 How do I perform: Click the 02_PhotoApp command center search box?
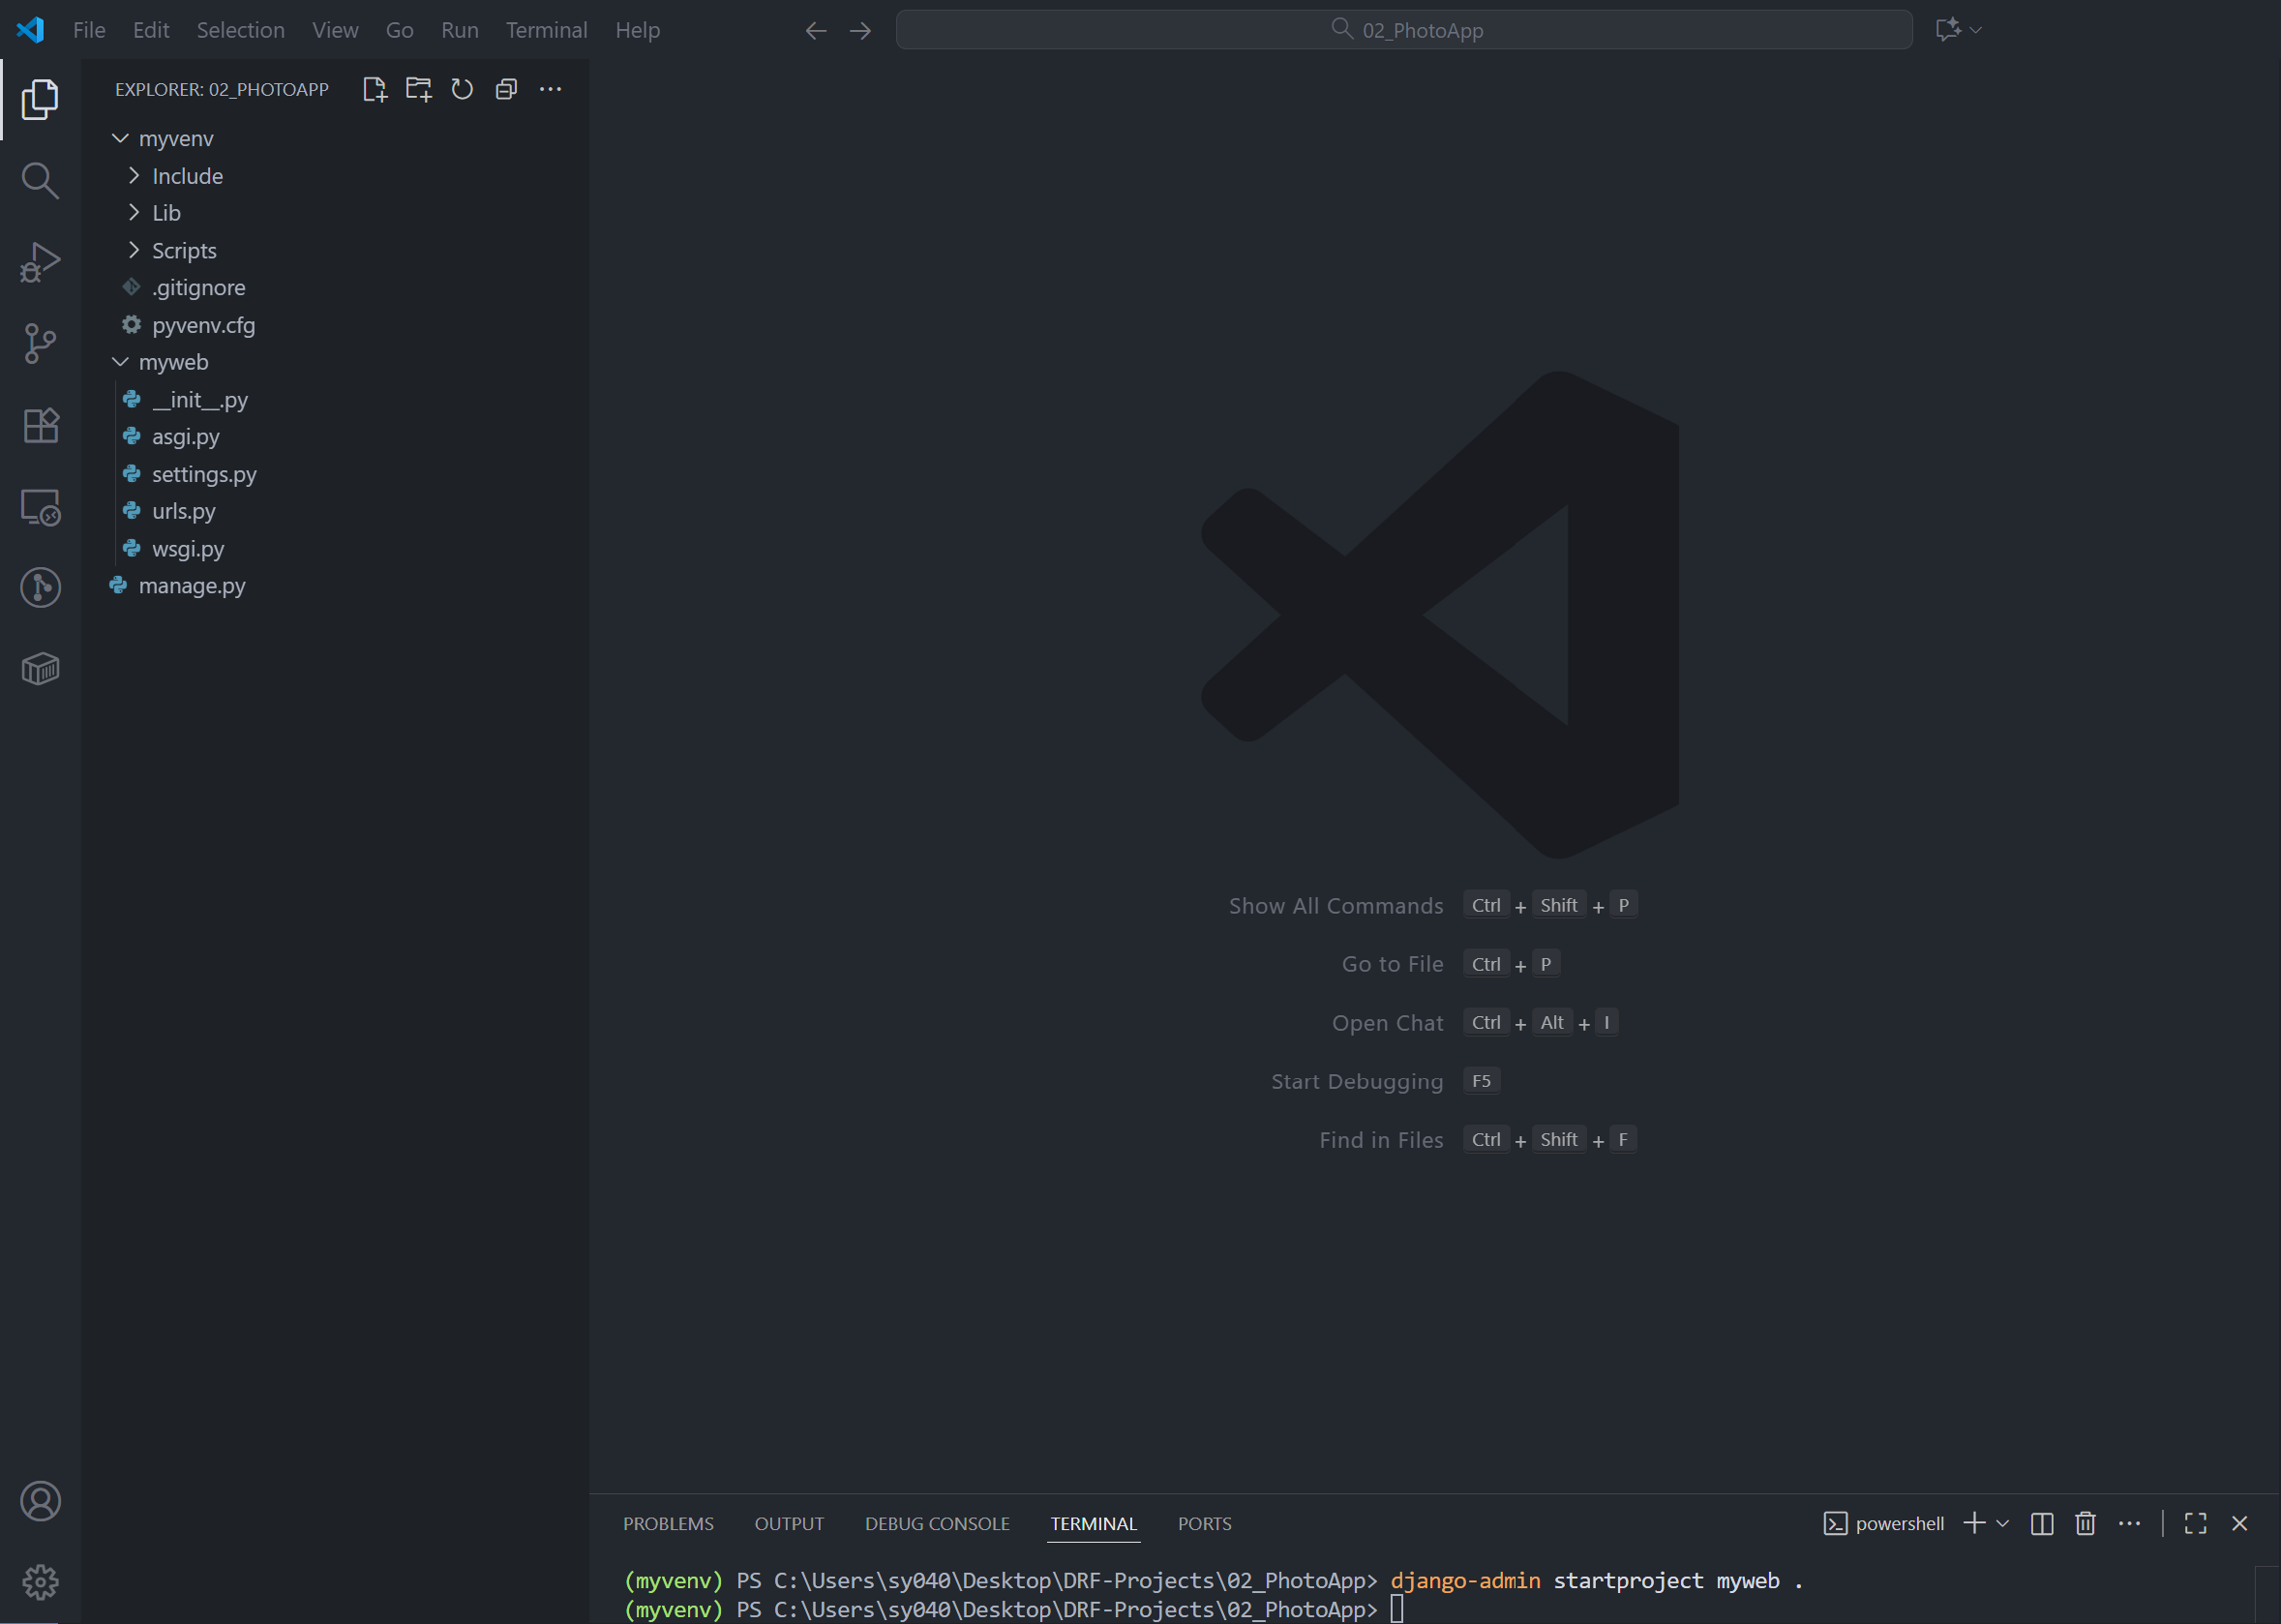click(1404, 30)
